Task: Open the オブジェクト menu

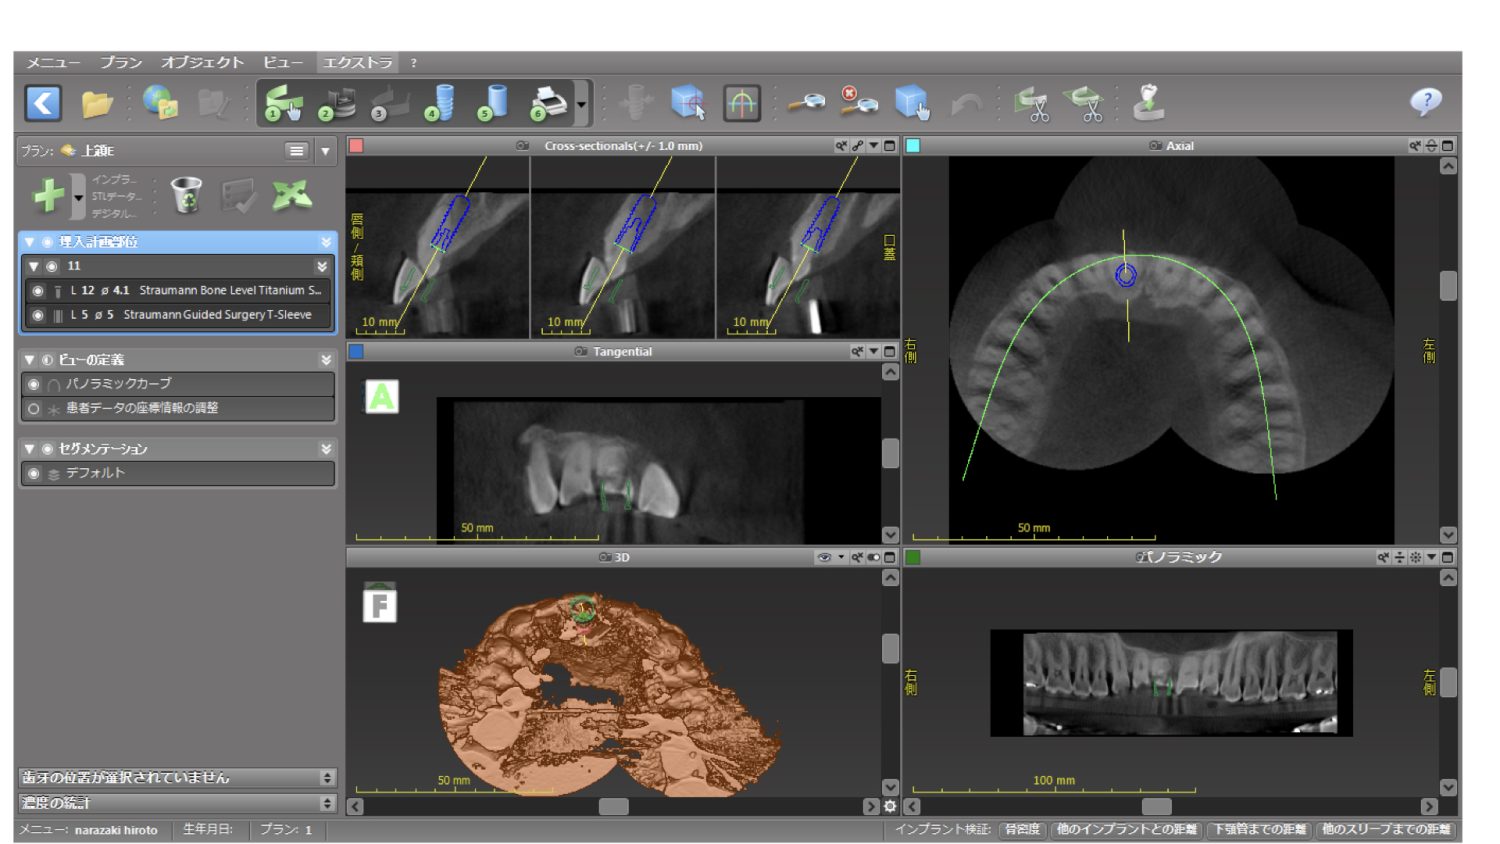Action: [202, 62]
